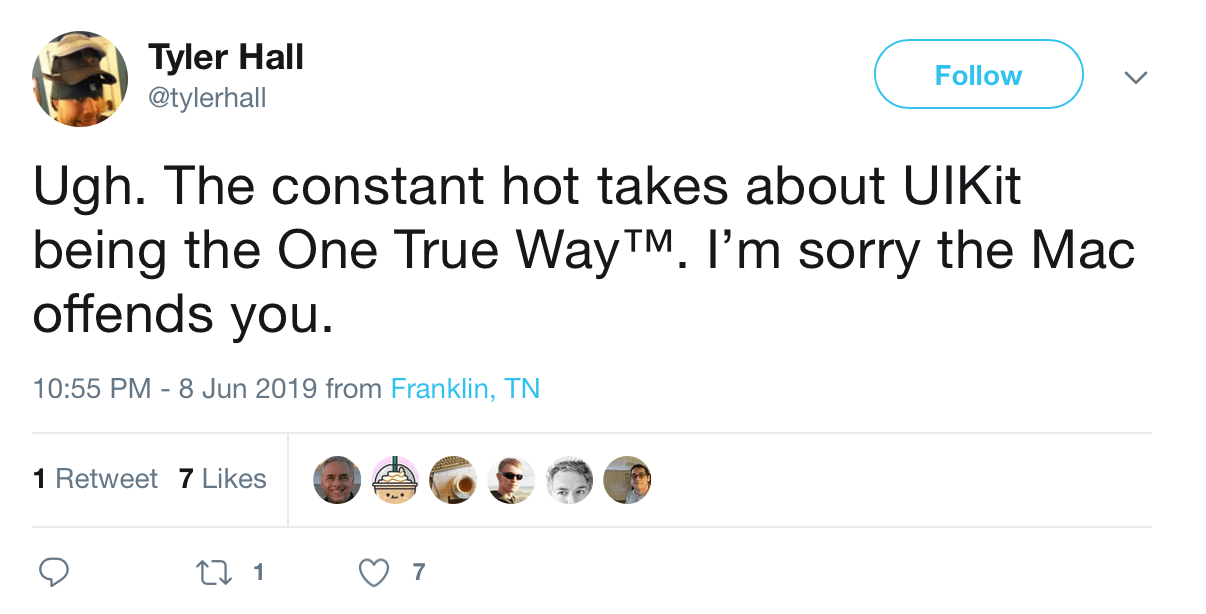Viewport: 1206px width, 614px height.
Task: Open the Franklin, TN location link
Action: click(465, 388)
